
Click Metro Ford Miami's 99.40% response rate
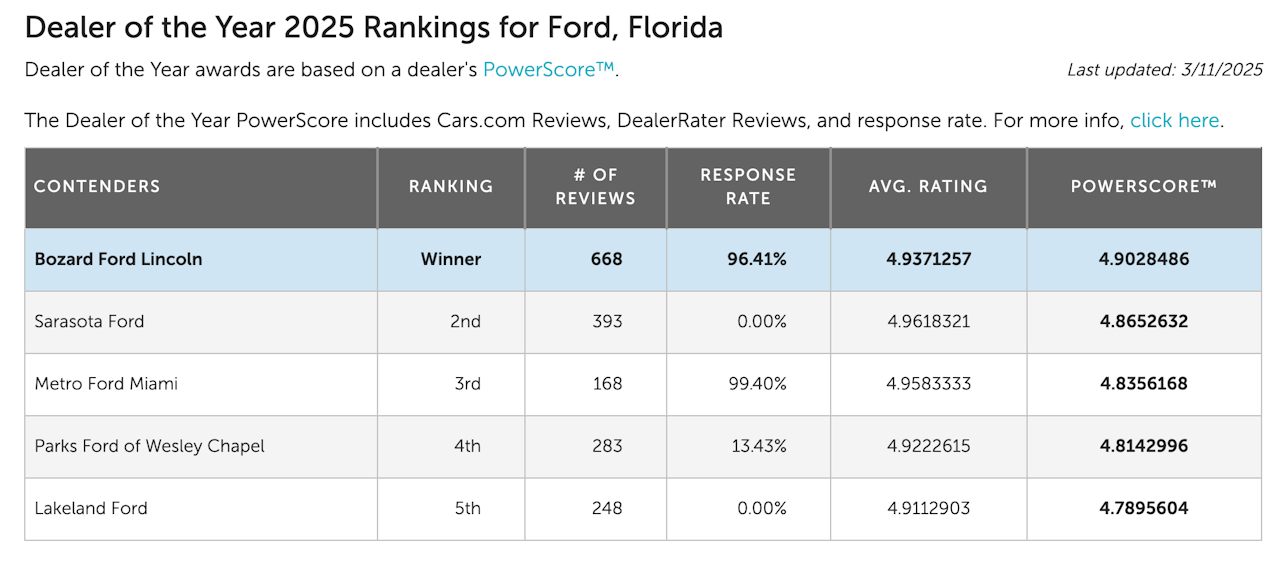click(759, 383)
